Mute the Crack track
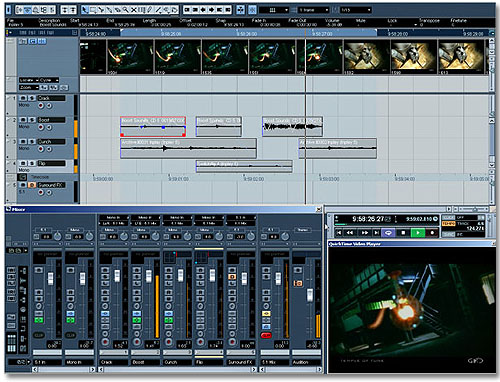 click(x=23, y=98)
